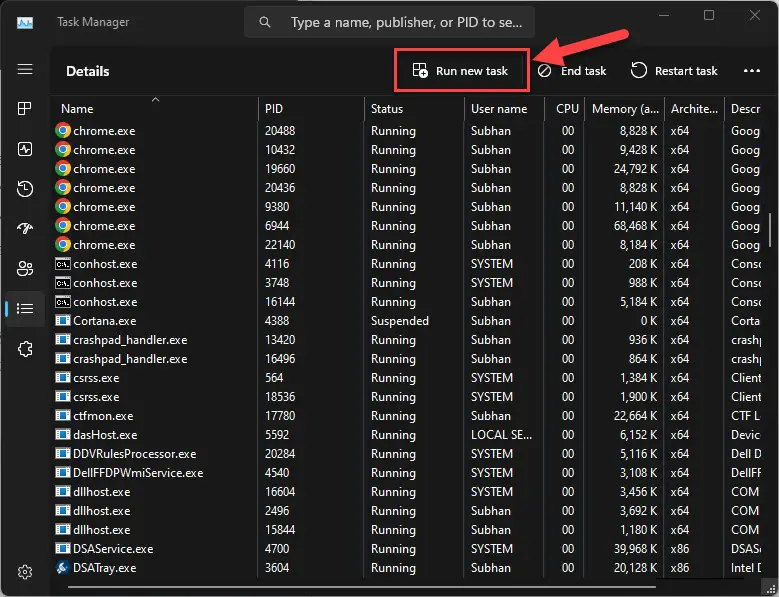The width and height of the screenshot is (779, 597).
Task: Click the DSAService.exe process icon
Action: pyautogui.click(x=63, y=548)
